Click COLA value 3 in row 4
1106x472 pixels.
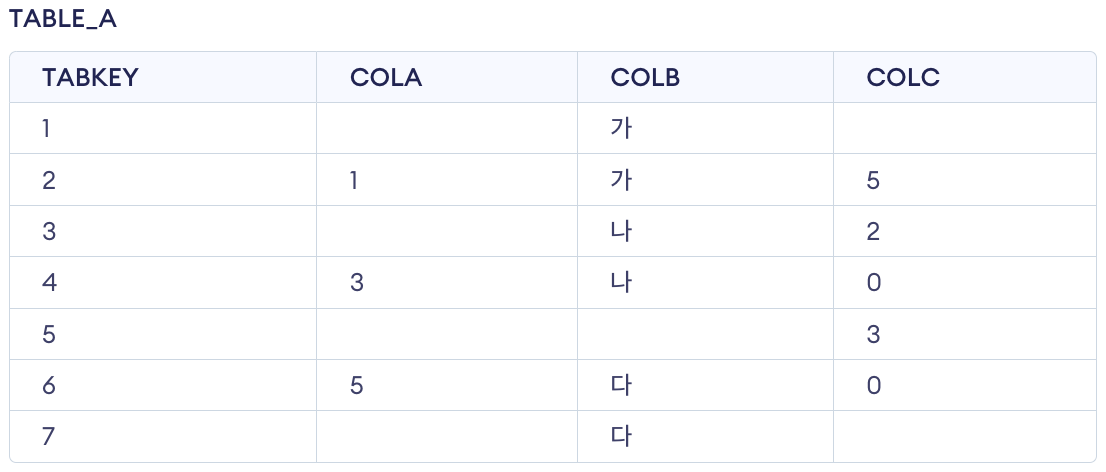coord(357,283)
